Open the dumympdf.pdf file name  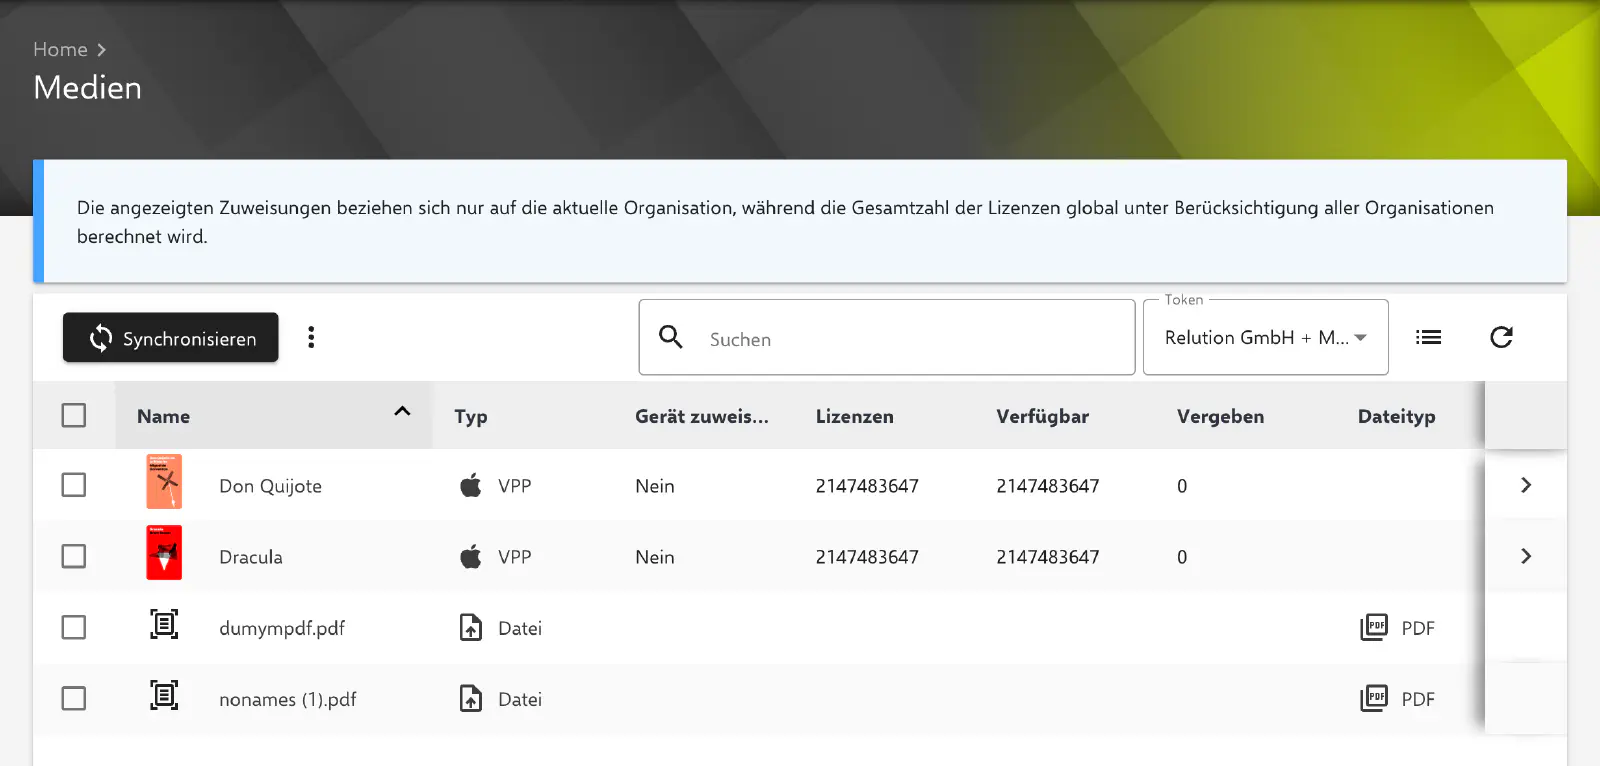[x=282, y=628]
